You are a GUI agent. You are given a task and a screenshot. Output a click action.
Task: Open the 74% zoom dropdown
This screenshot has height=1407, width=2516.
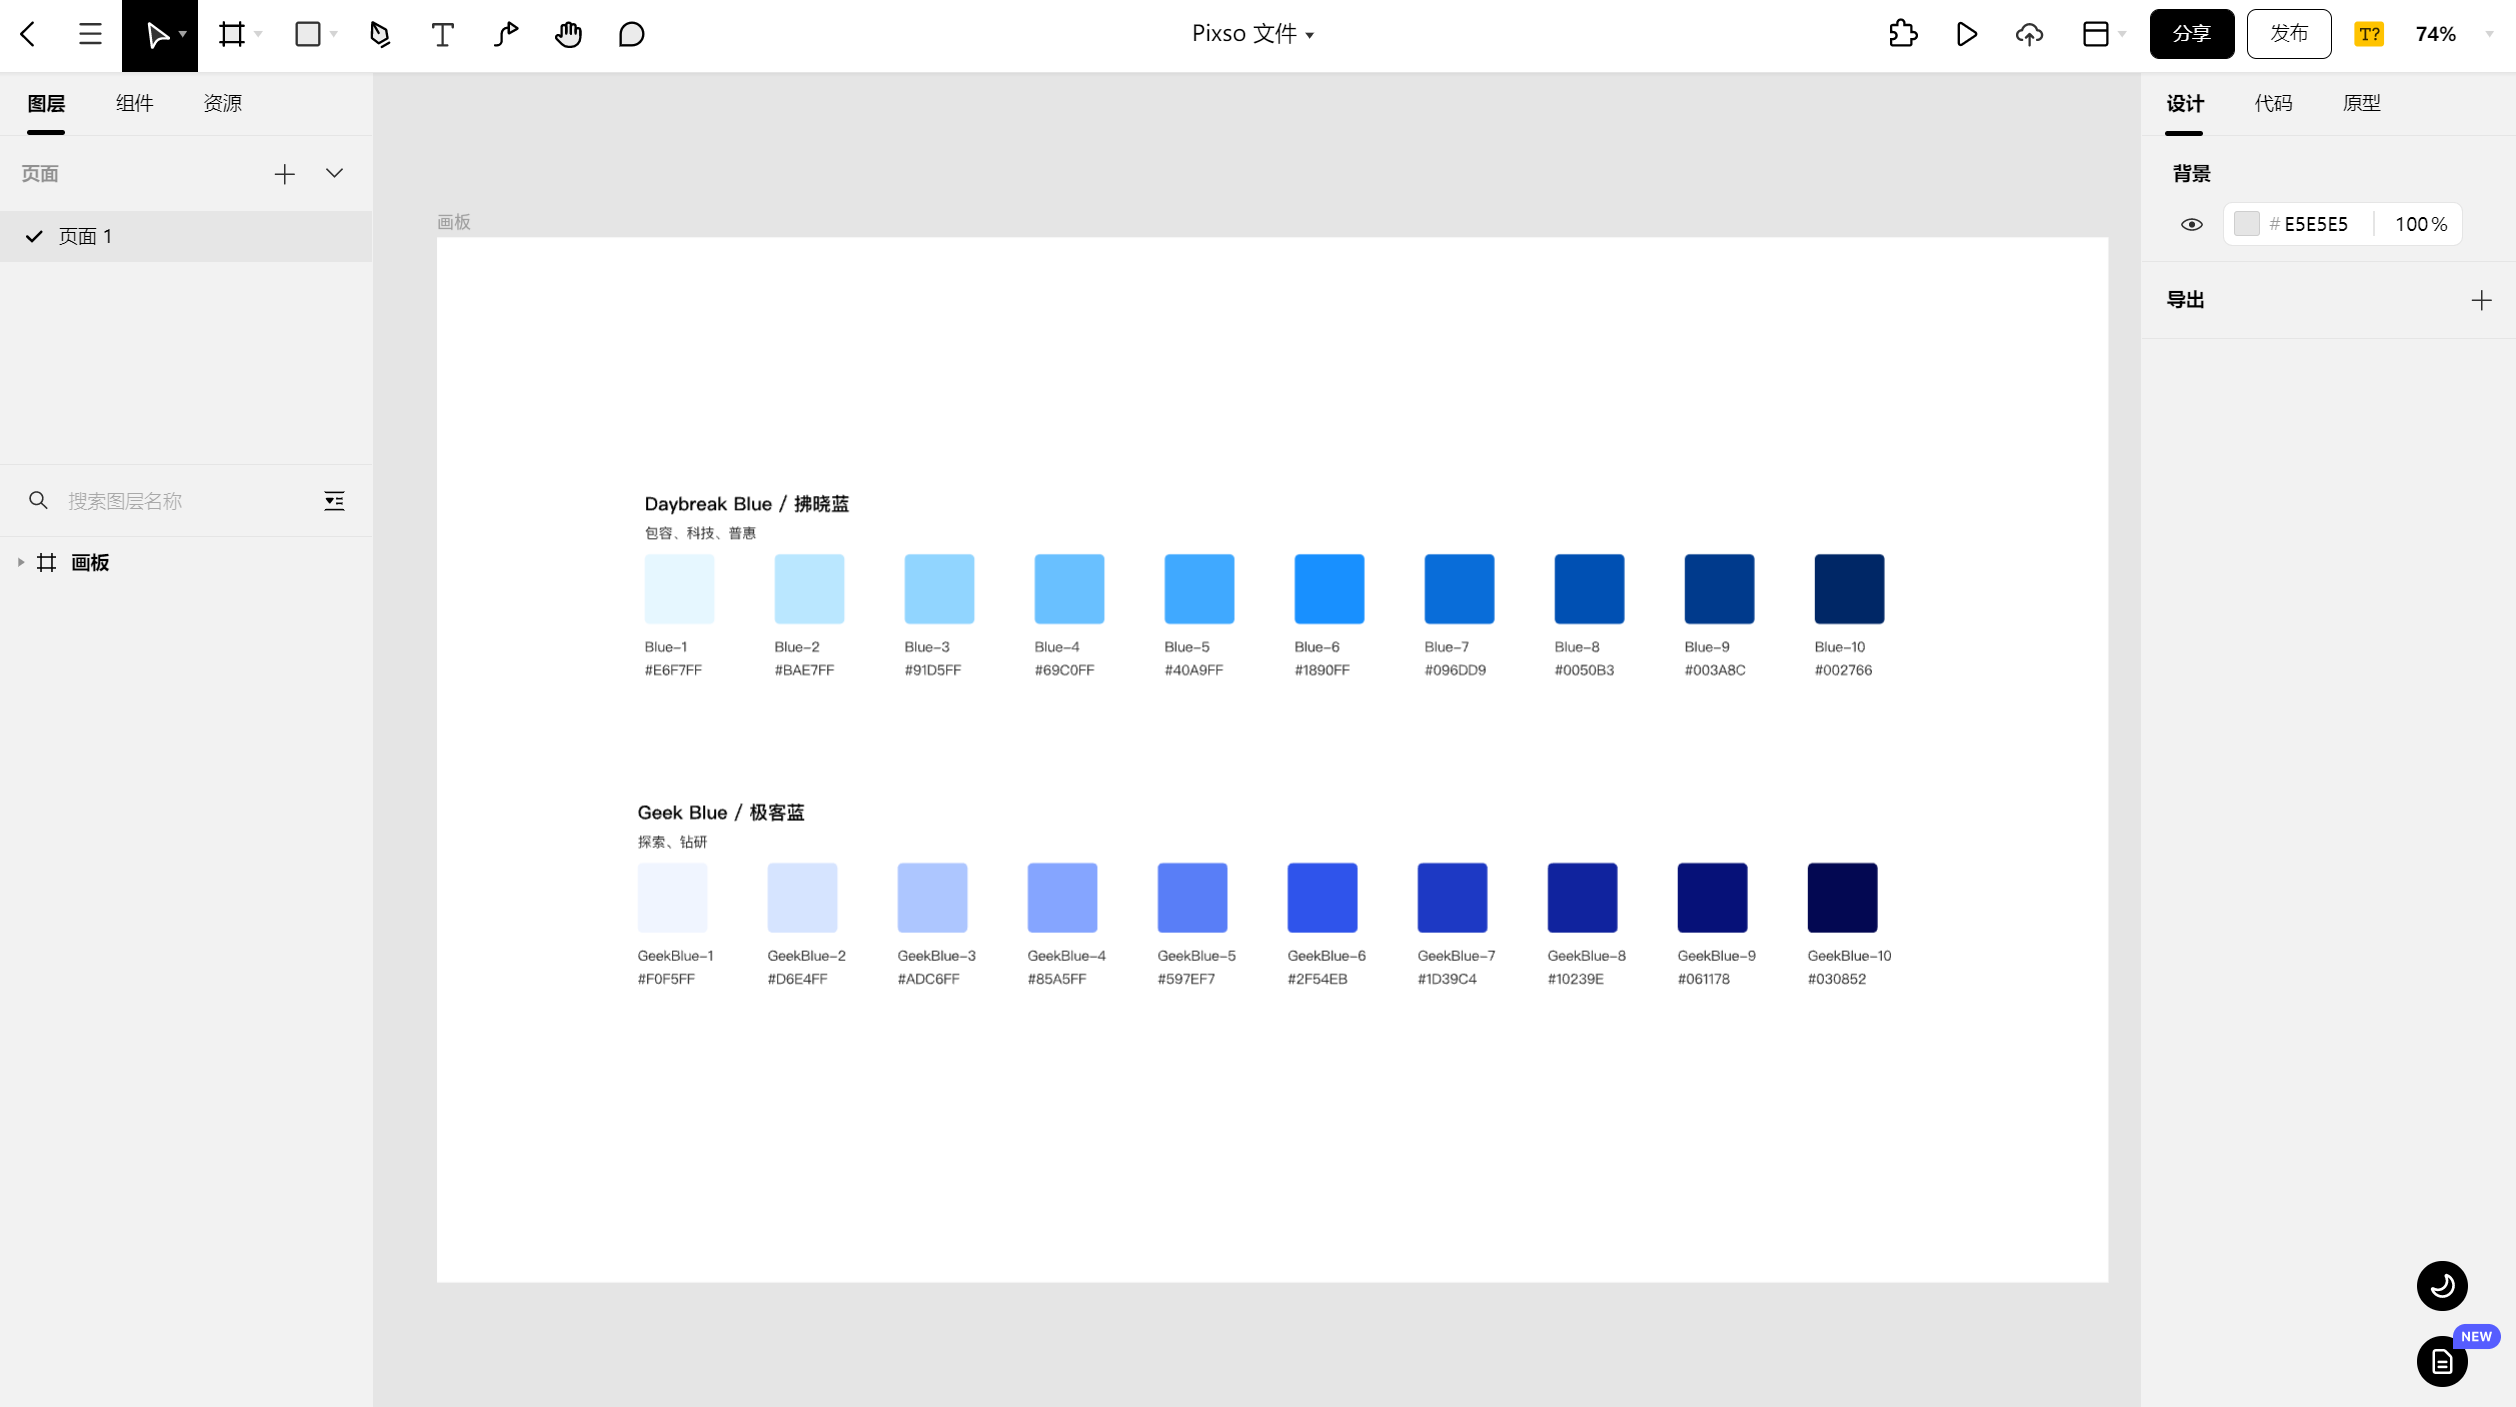coord(2435,34)
